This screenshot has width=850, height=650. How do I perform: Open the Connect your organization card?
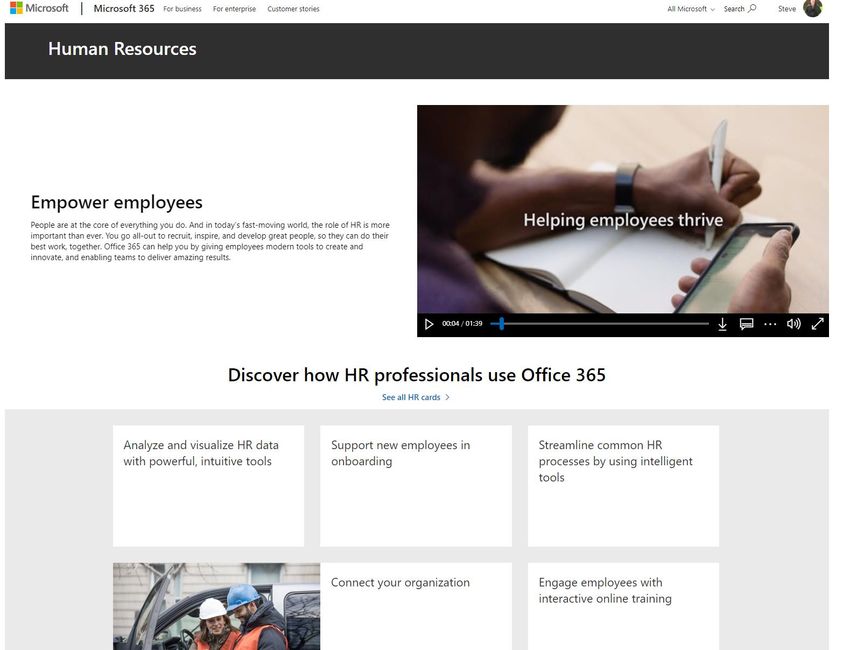(416, 606)
